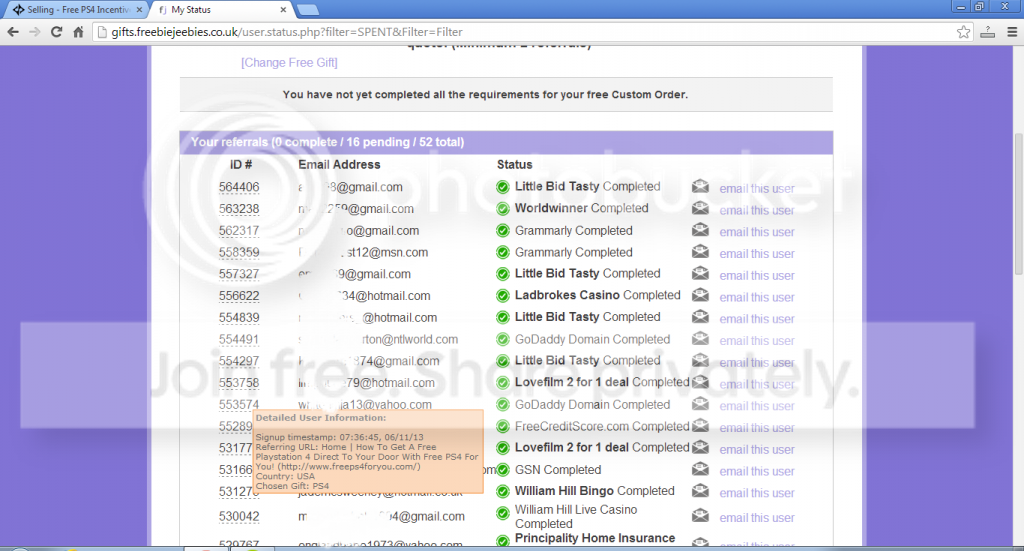The height and width of the screenshot is (551, 1024).
Task: Click the envelope icon for referral 564406
Action: (x=700, y=187)
